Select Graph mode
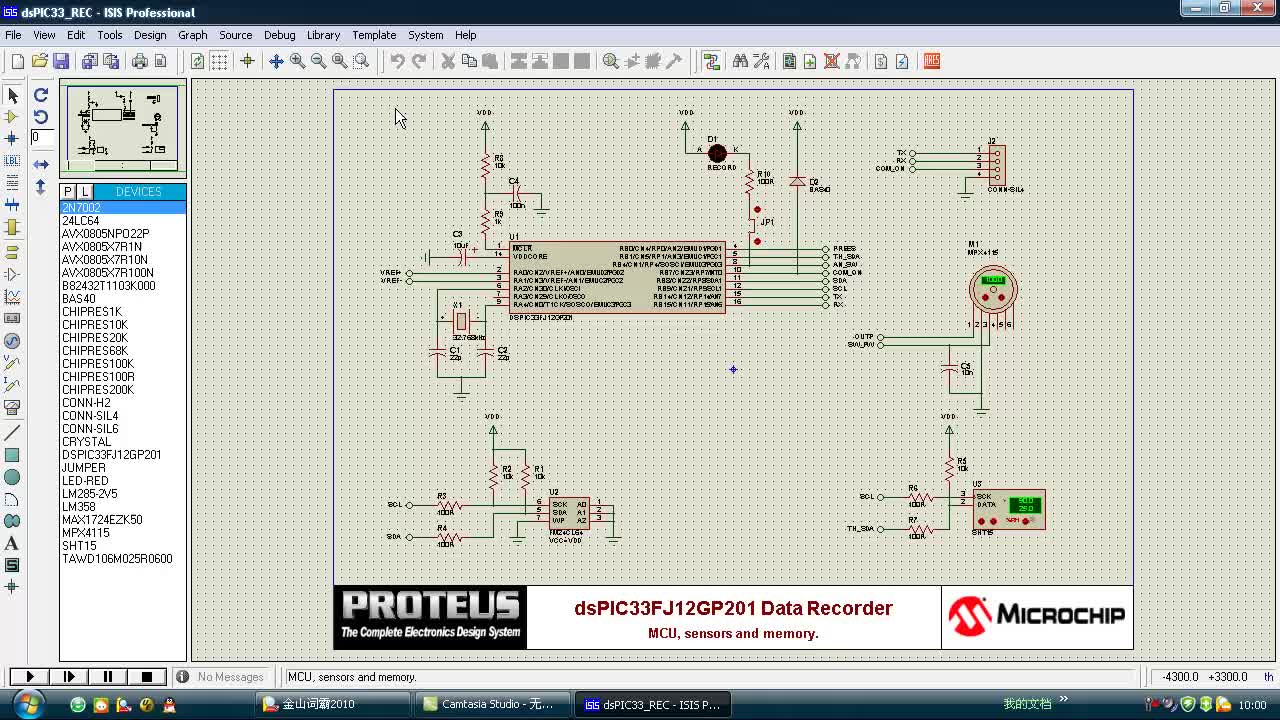 point(12,296)
